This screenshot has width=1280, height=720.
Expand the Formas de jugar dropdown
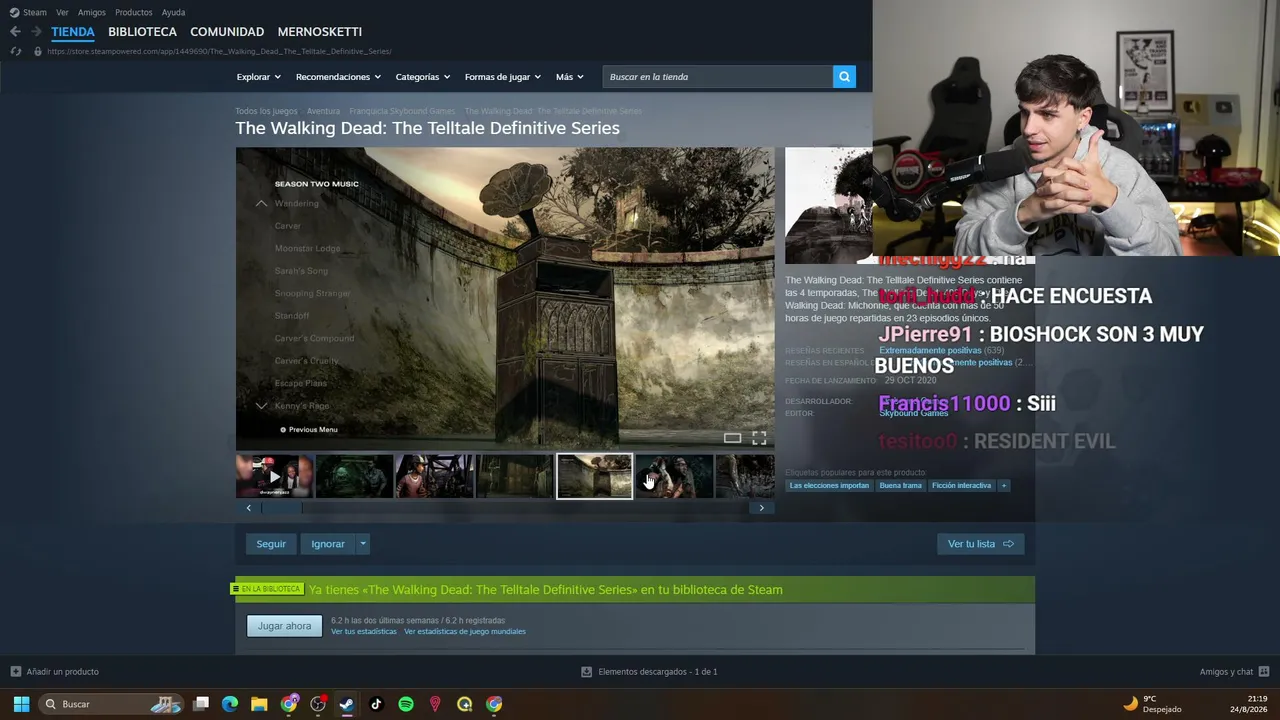click(502, 77)
